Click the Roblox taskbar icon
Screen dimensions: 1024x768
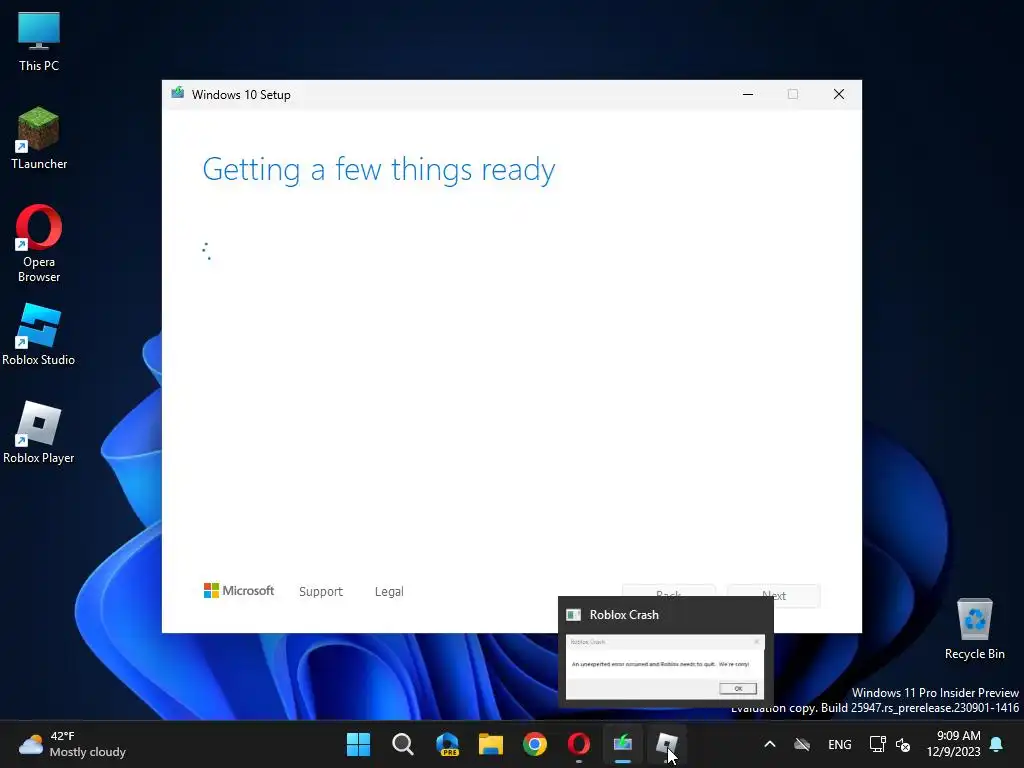pos(667,744)
